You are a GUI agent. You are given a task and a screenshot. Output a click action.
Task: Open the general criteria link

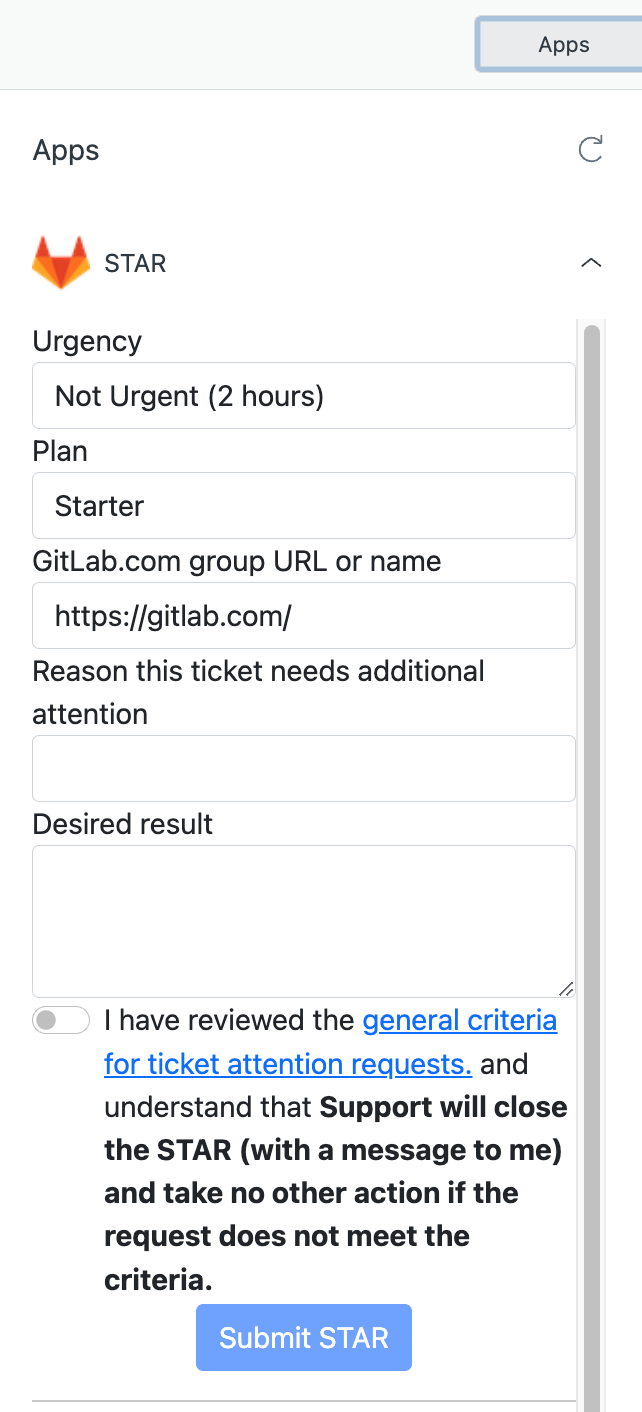pyautogui.click(x=460, y=1020)
